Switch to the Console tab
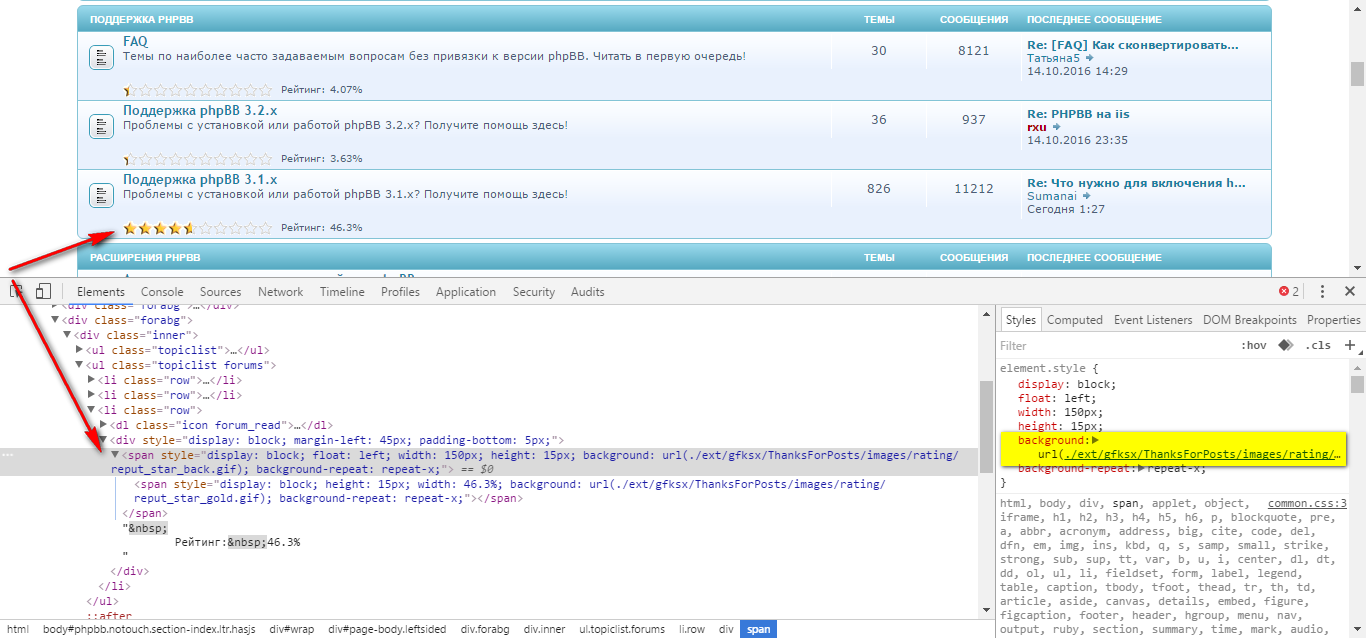1366x638 pixels. [162, 292]
